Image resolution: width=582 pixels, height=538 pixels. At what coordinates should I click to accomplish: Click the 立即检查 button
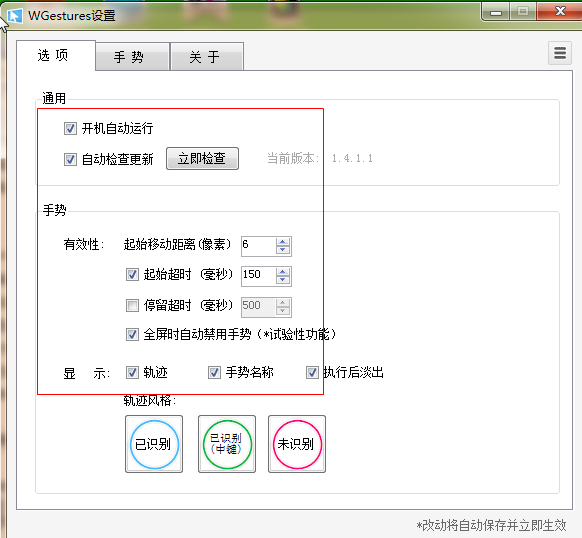click(x=202, y=159)
